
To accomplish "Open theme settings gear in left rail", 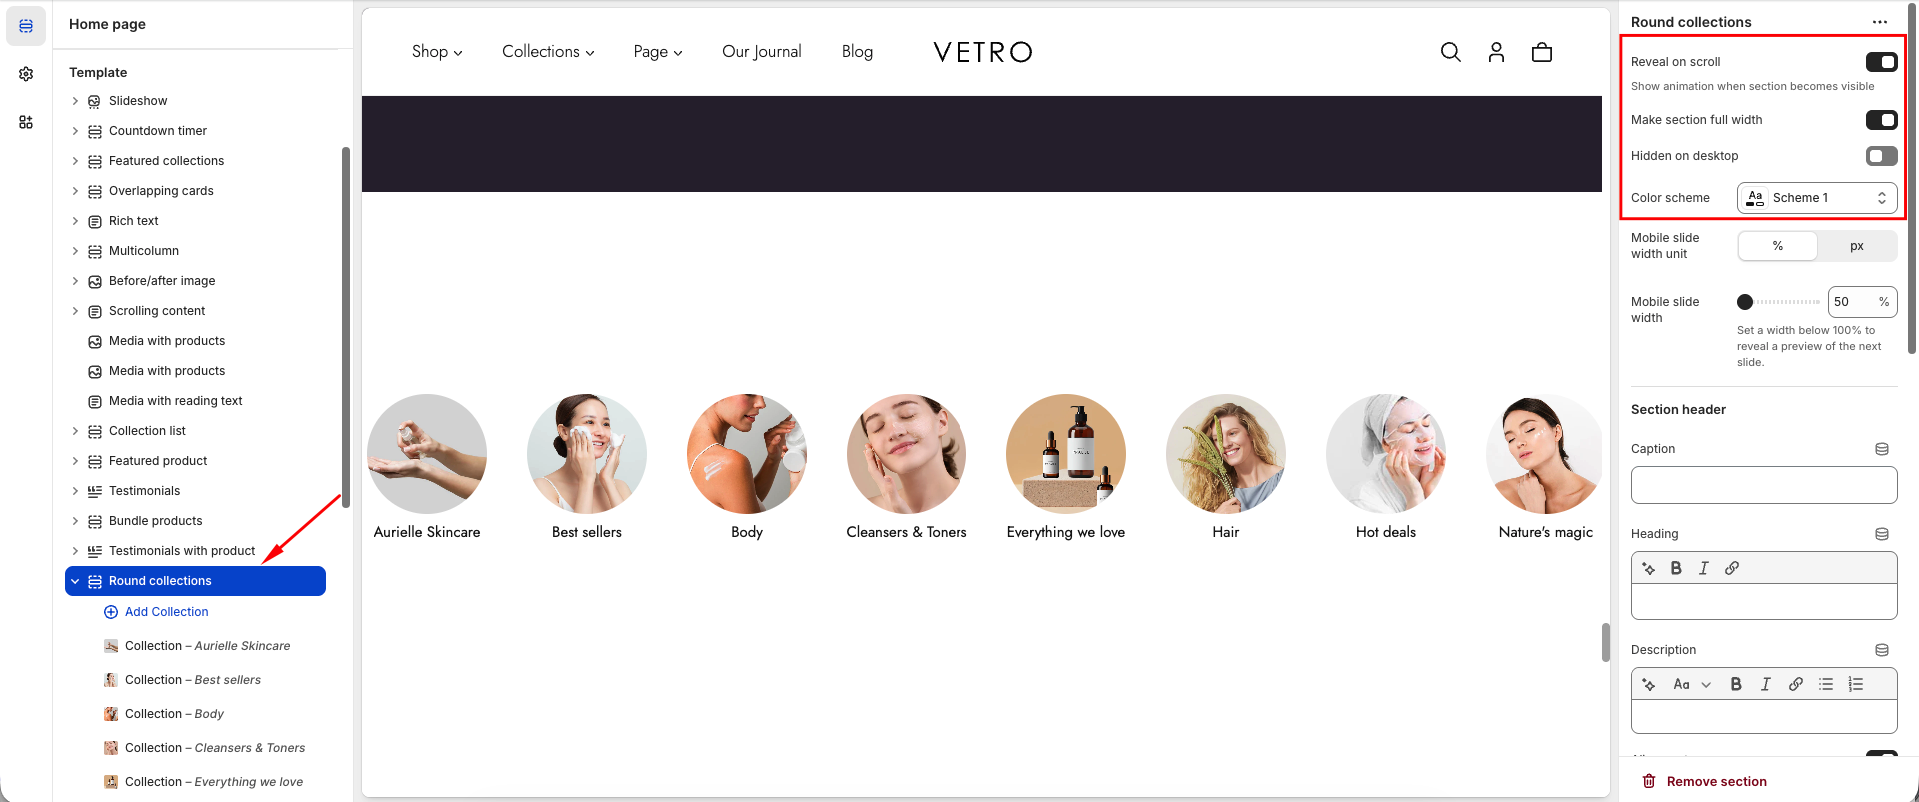I will (26, 74).
